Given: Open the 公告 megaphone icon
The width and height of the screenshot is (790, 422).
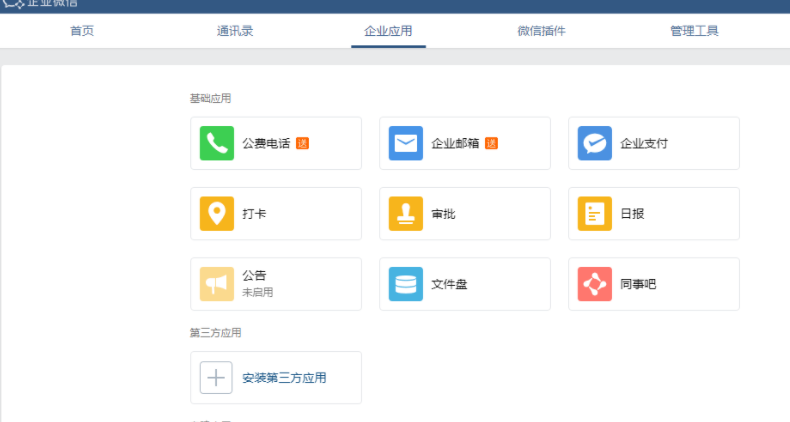Looking at the screenshot, I should click(x=217, y=284).
